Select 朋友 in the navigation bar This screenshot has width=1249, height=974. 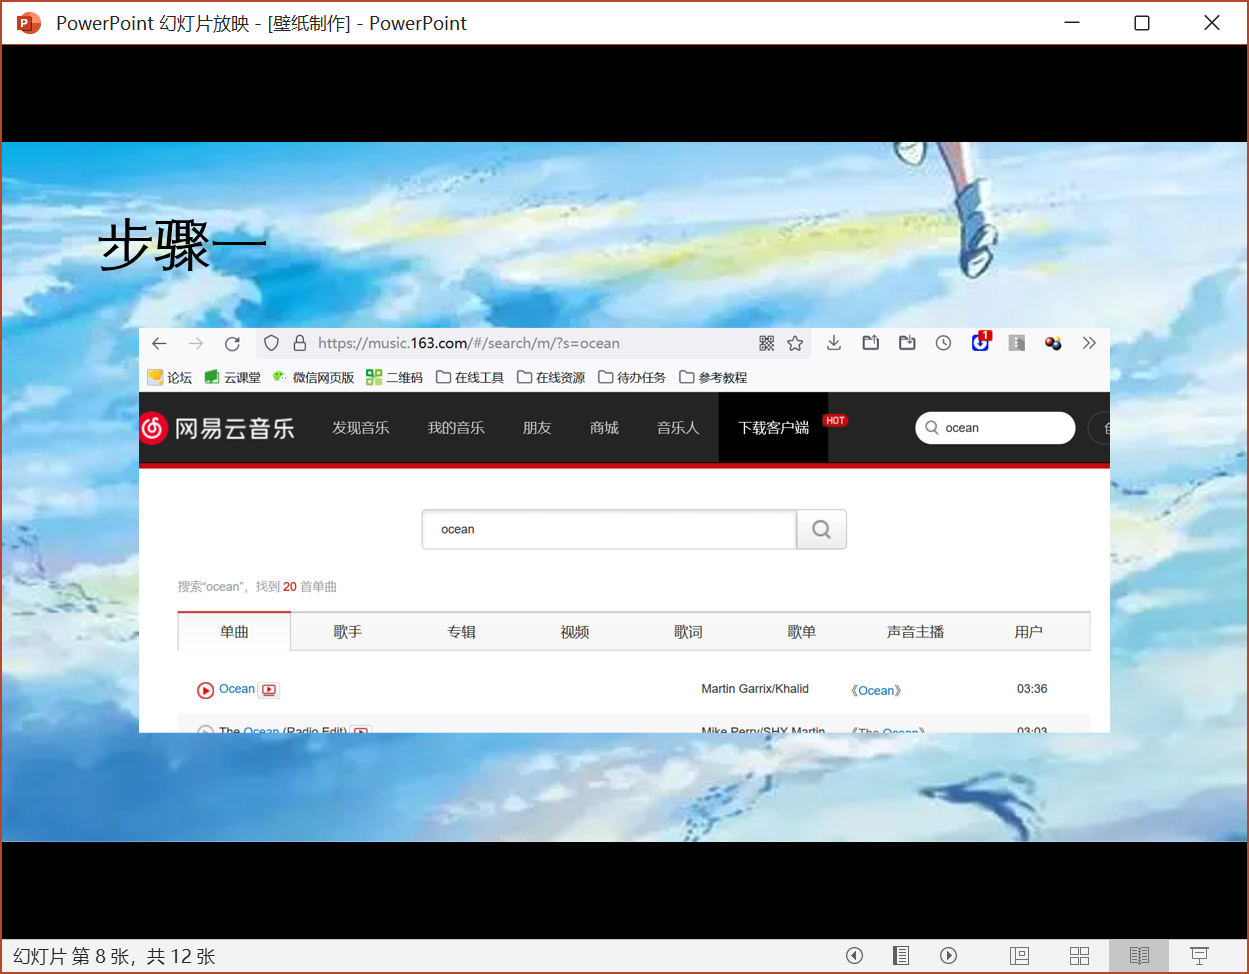(537, 428)
